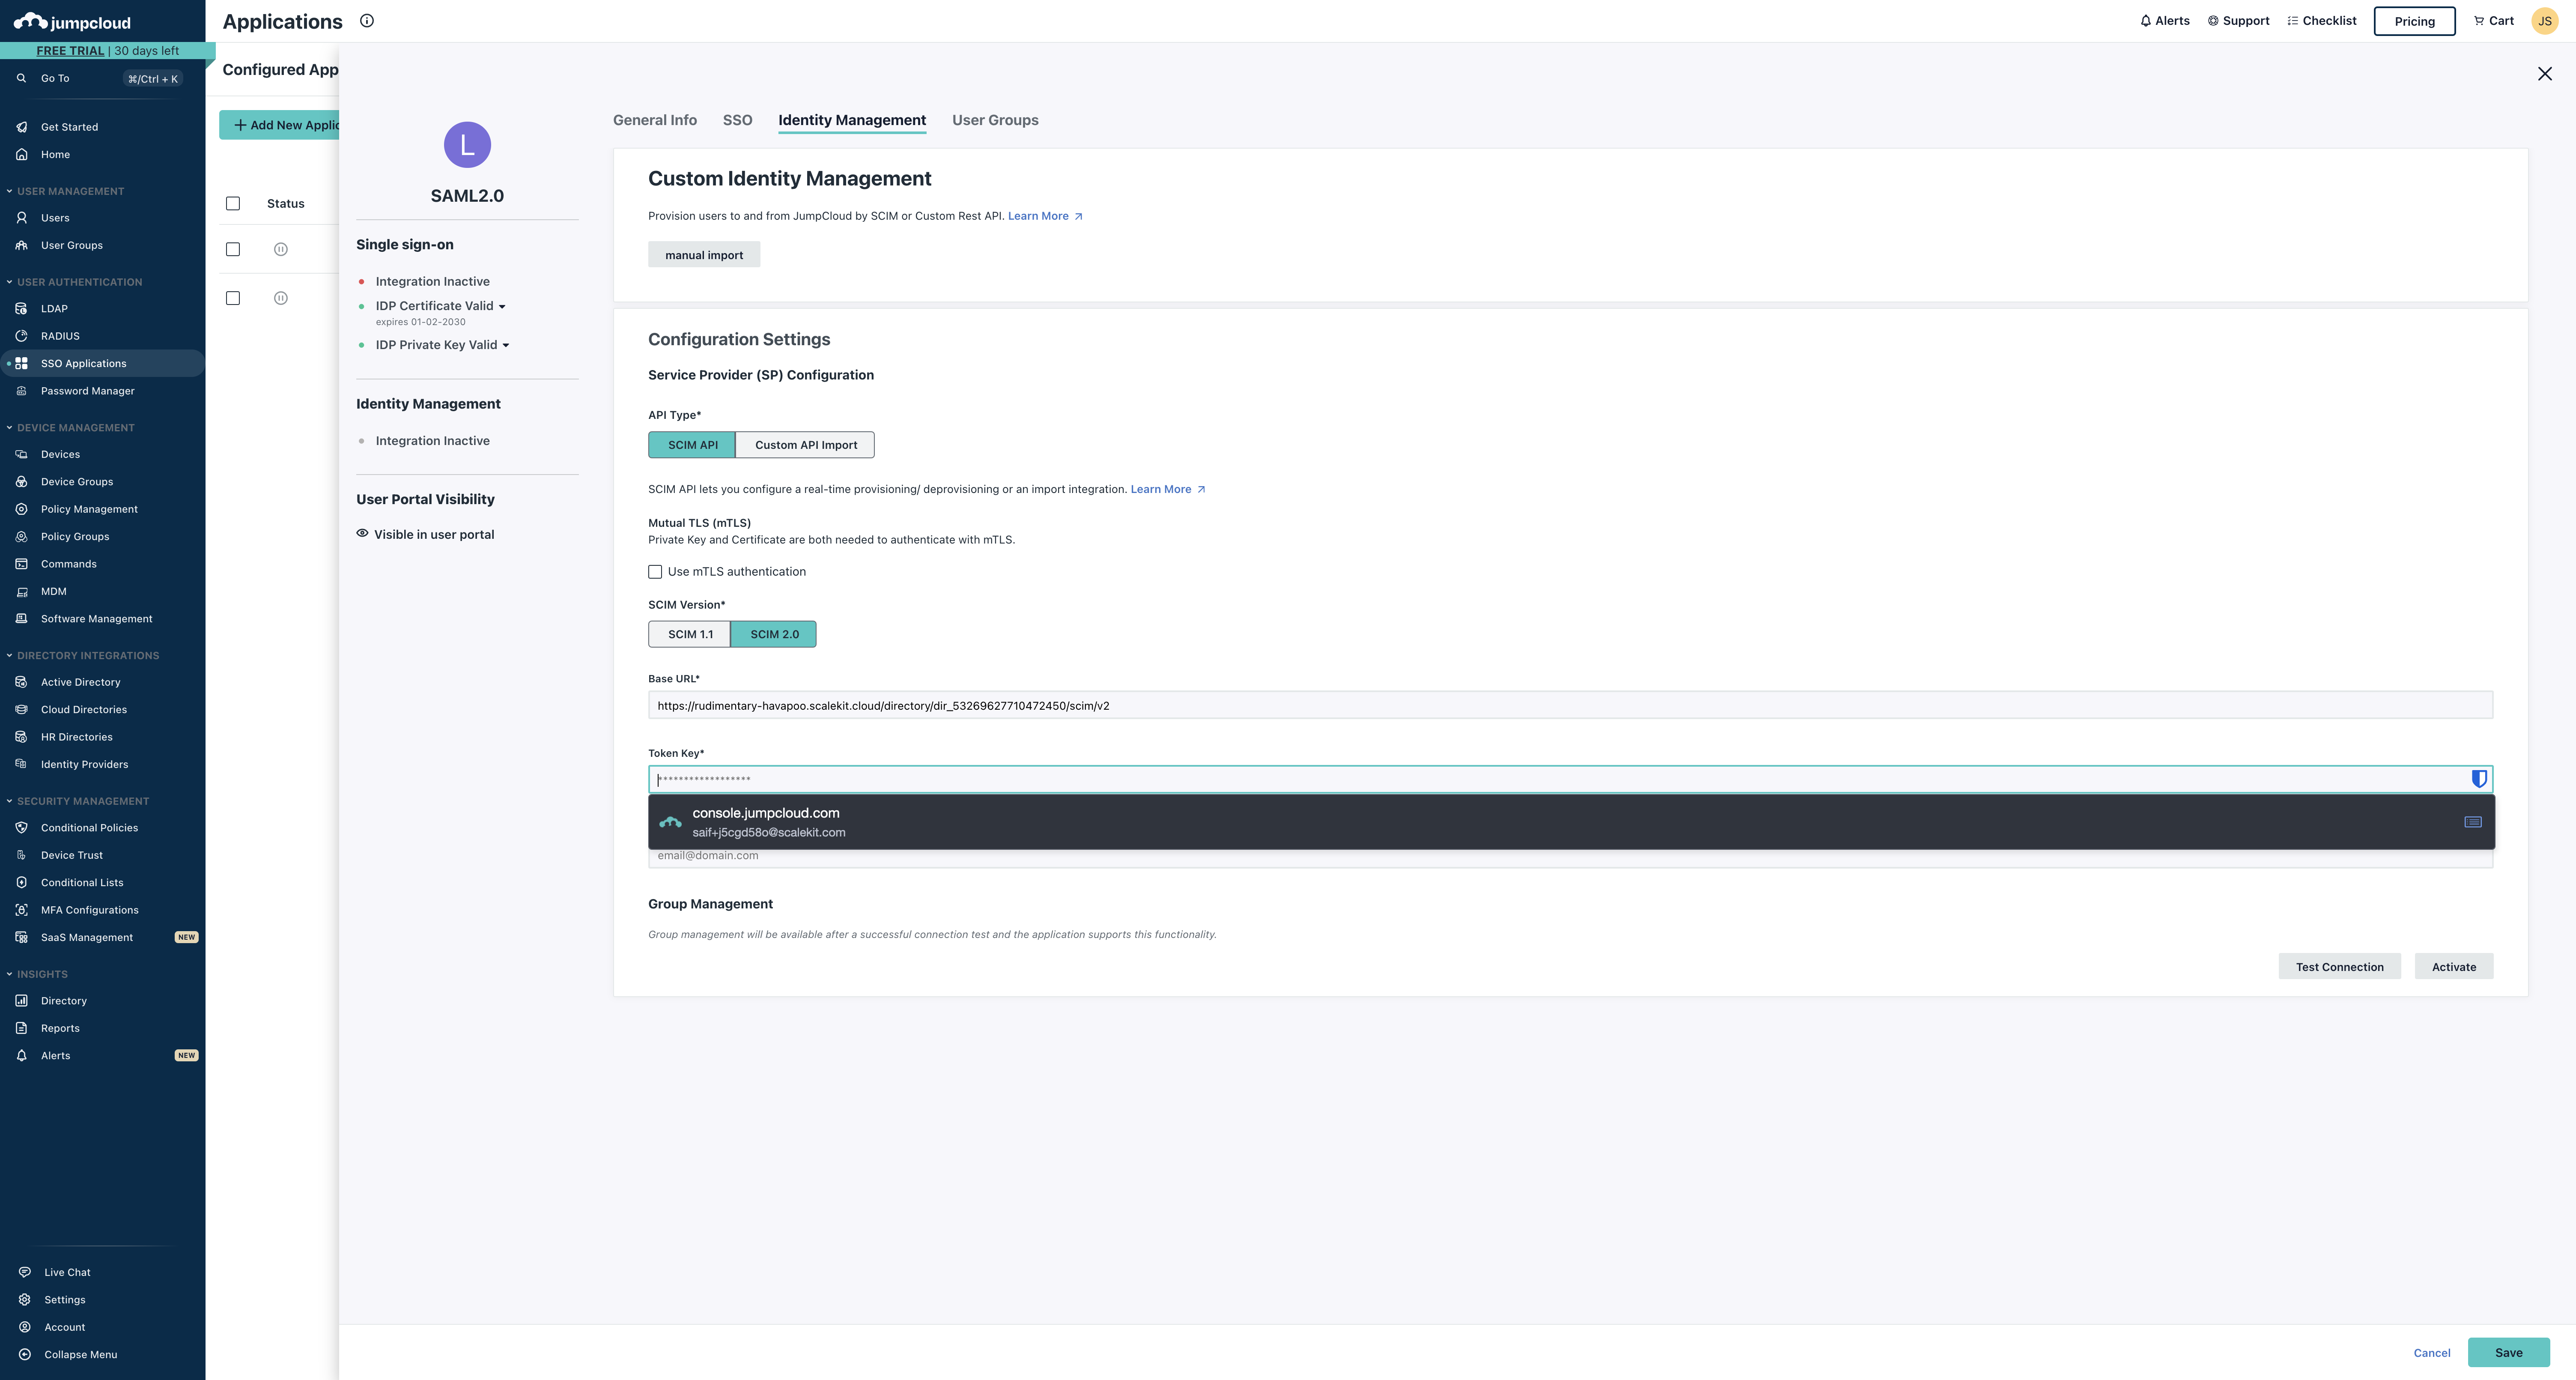Click the Cancel link
Image resolution: width=2576 pixels, height=1380 pixels.
point(2432,1353)
